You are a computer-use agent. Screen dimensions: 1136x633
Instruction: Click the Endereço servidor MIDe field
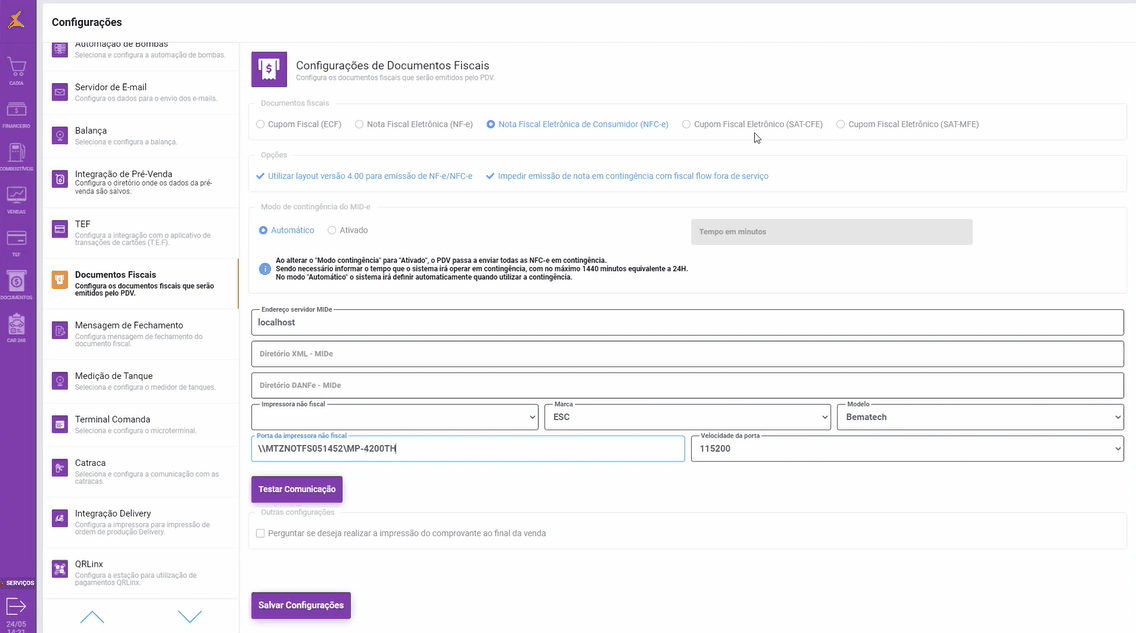click(x=688, y=323)
